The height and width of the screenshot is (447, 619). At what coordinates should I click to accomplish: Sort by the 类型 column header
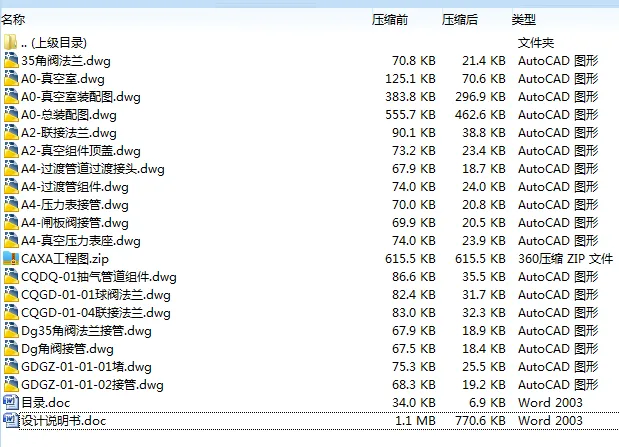[x=523, y=19]
